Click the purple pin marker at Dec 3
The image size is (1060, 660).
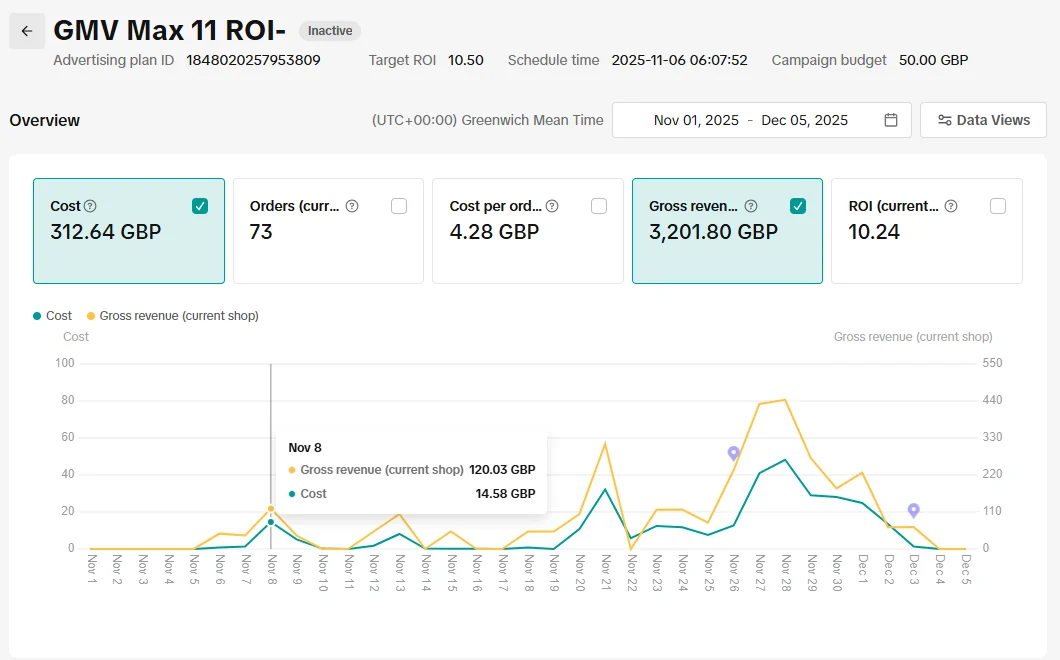913,510
